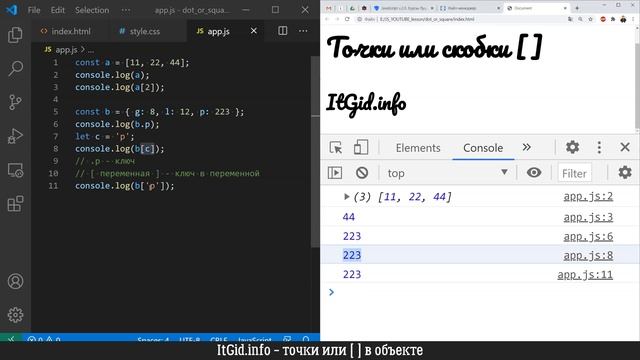Open the Source Control view
Image resolution: width=640 pixels, height=360 pixels.
tap(15, 102)
